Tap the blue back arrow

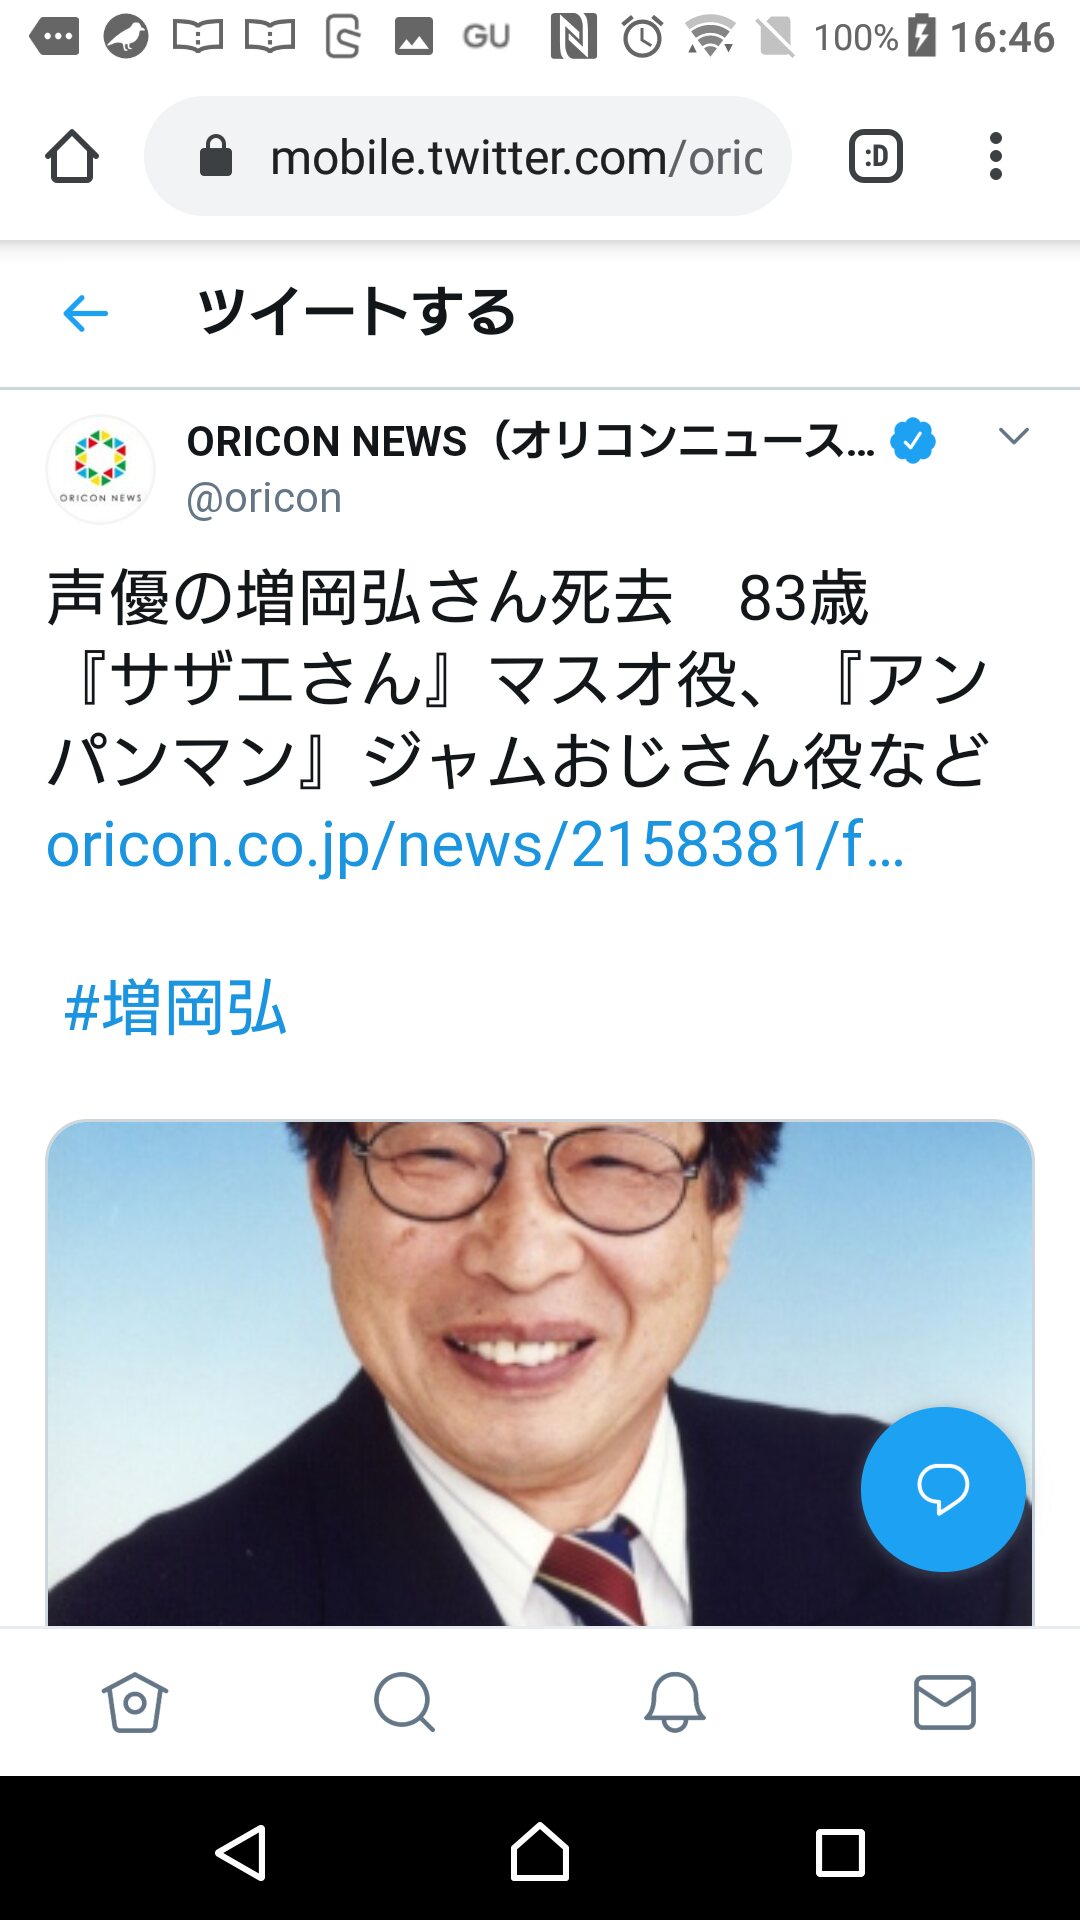click(85, 314)
